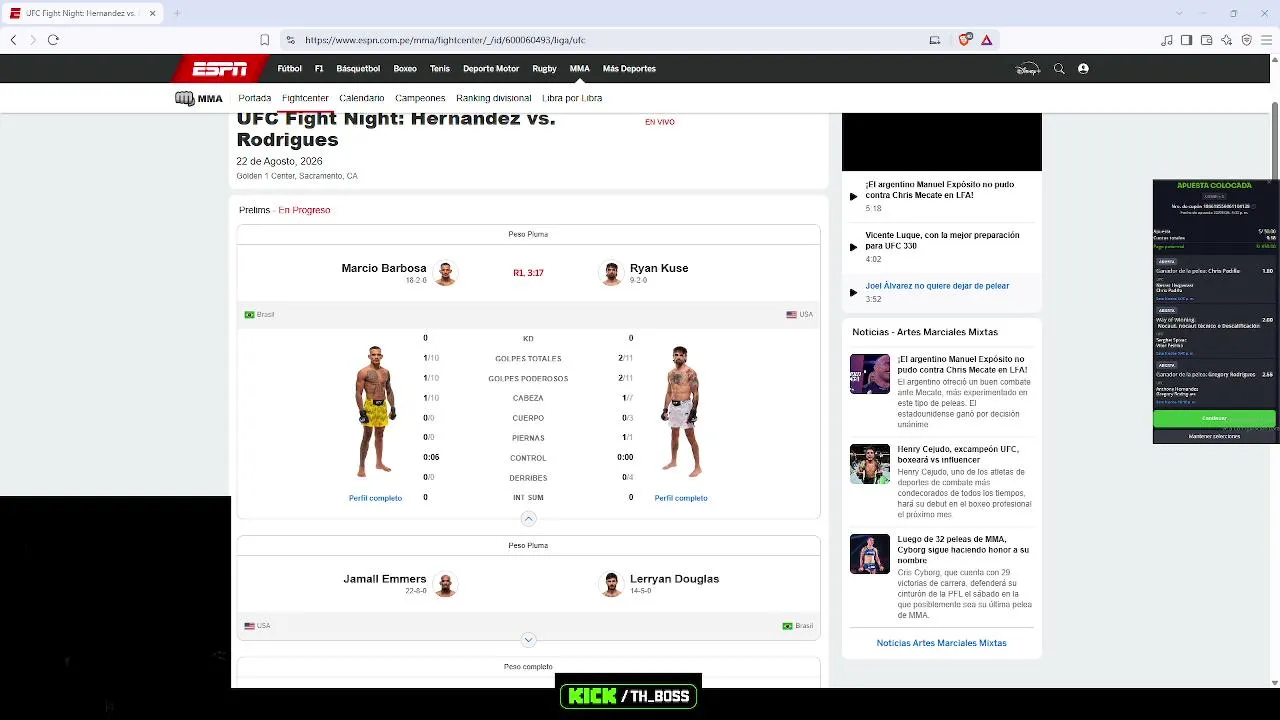This screenshot has height=720, width=1280.
Task: Open the MMA menu in top bar
Action: pos(579,69)
